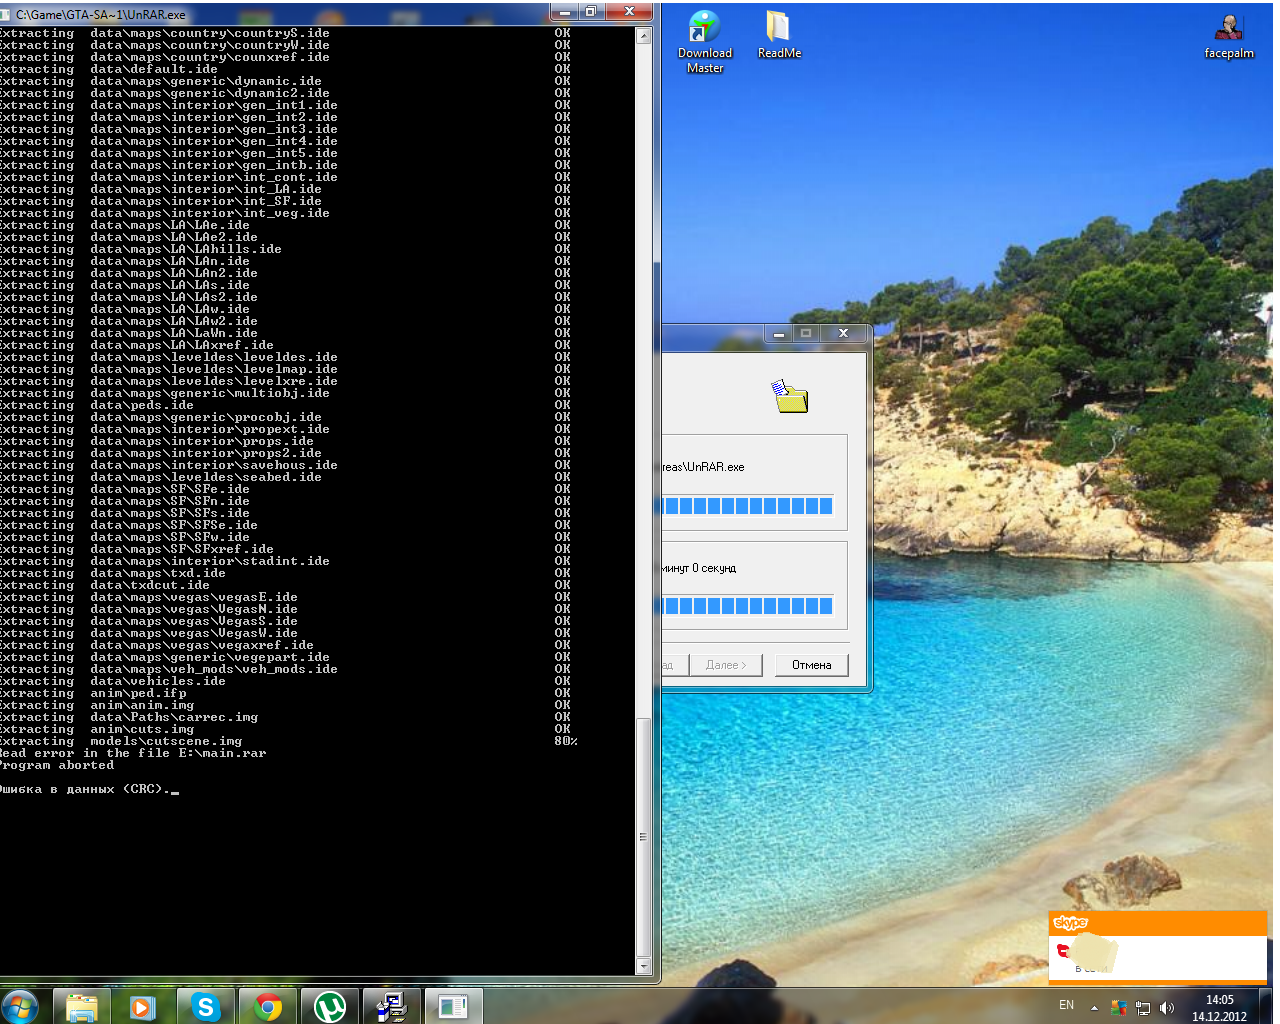Open the volume speaker tray icon
This screenshot has width=1280, height=1024.
click(x=1167, y=1008)
